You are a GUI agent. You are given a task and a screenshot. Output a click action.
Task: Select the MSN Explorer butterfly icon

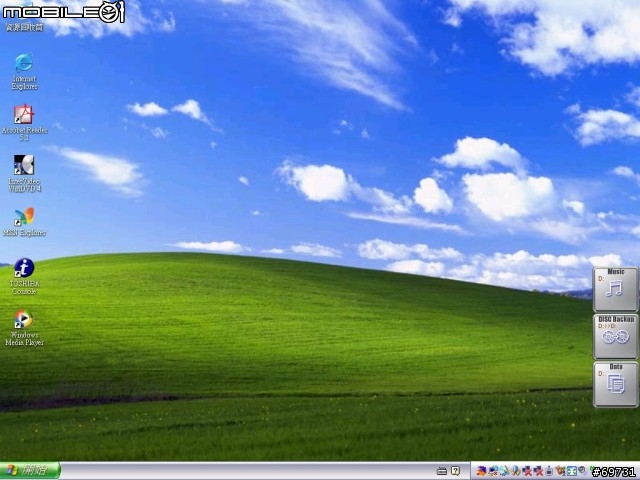pos(24,217)
